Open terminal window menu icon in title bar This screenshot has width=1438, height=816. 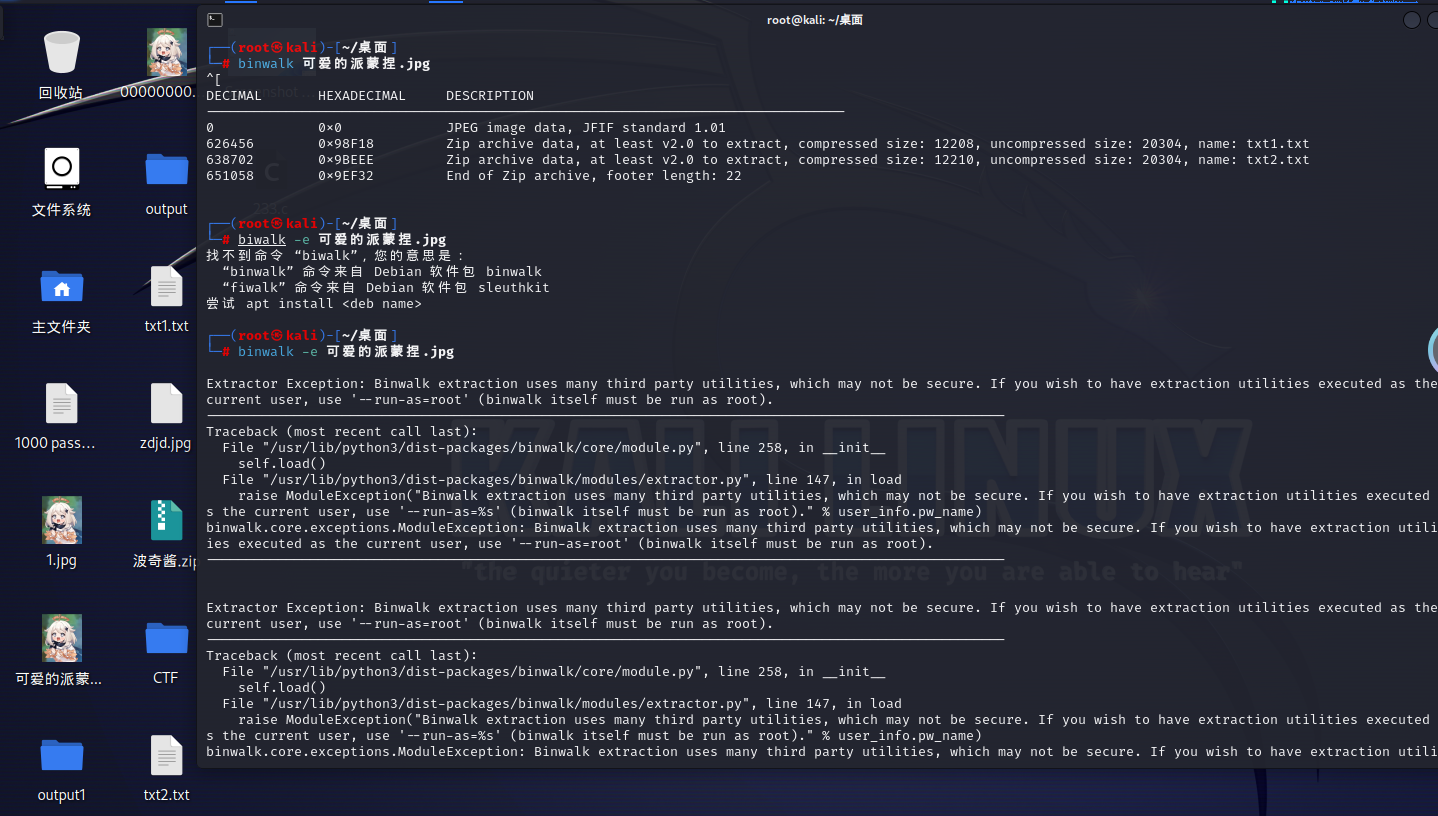coord(215,20)
